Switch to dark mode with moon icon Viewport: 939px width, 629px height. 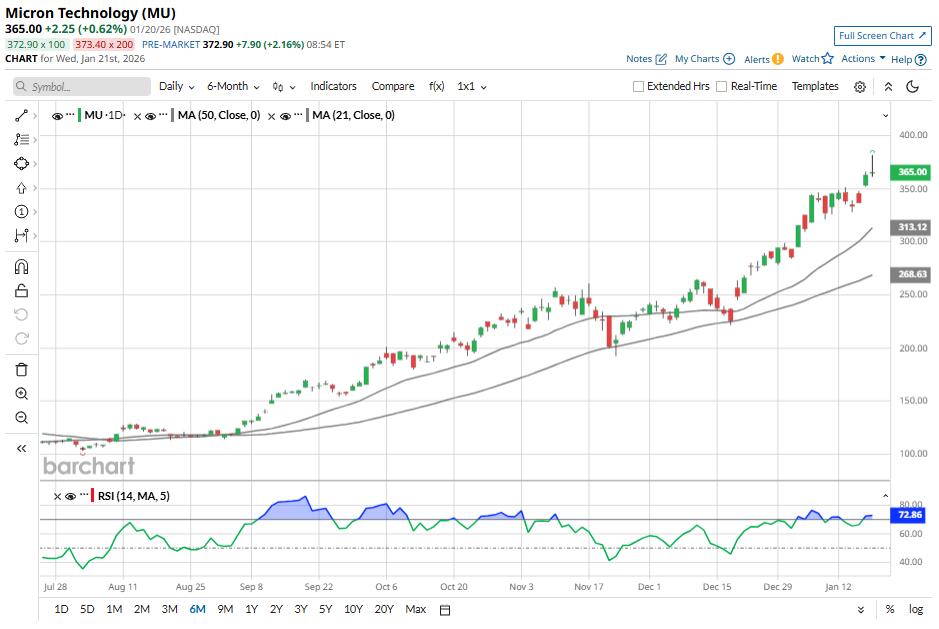913,87
